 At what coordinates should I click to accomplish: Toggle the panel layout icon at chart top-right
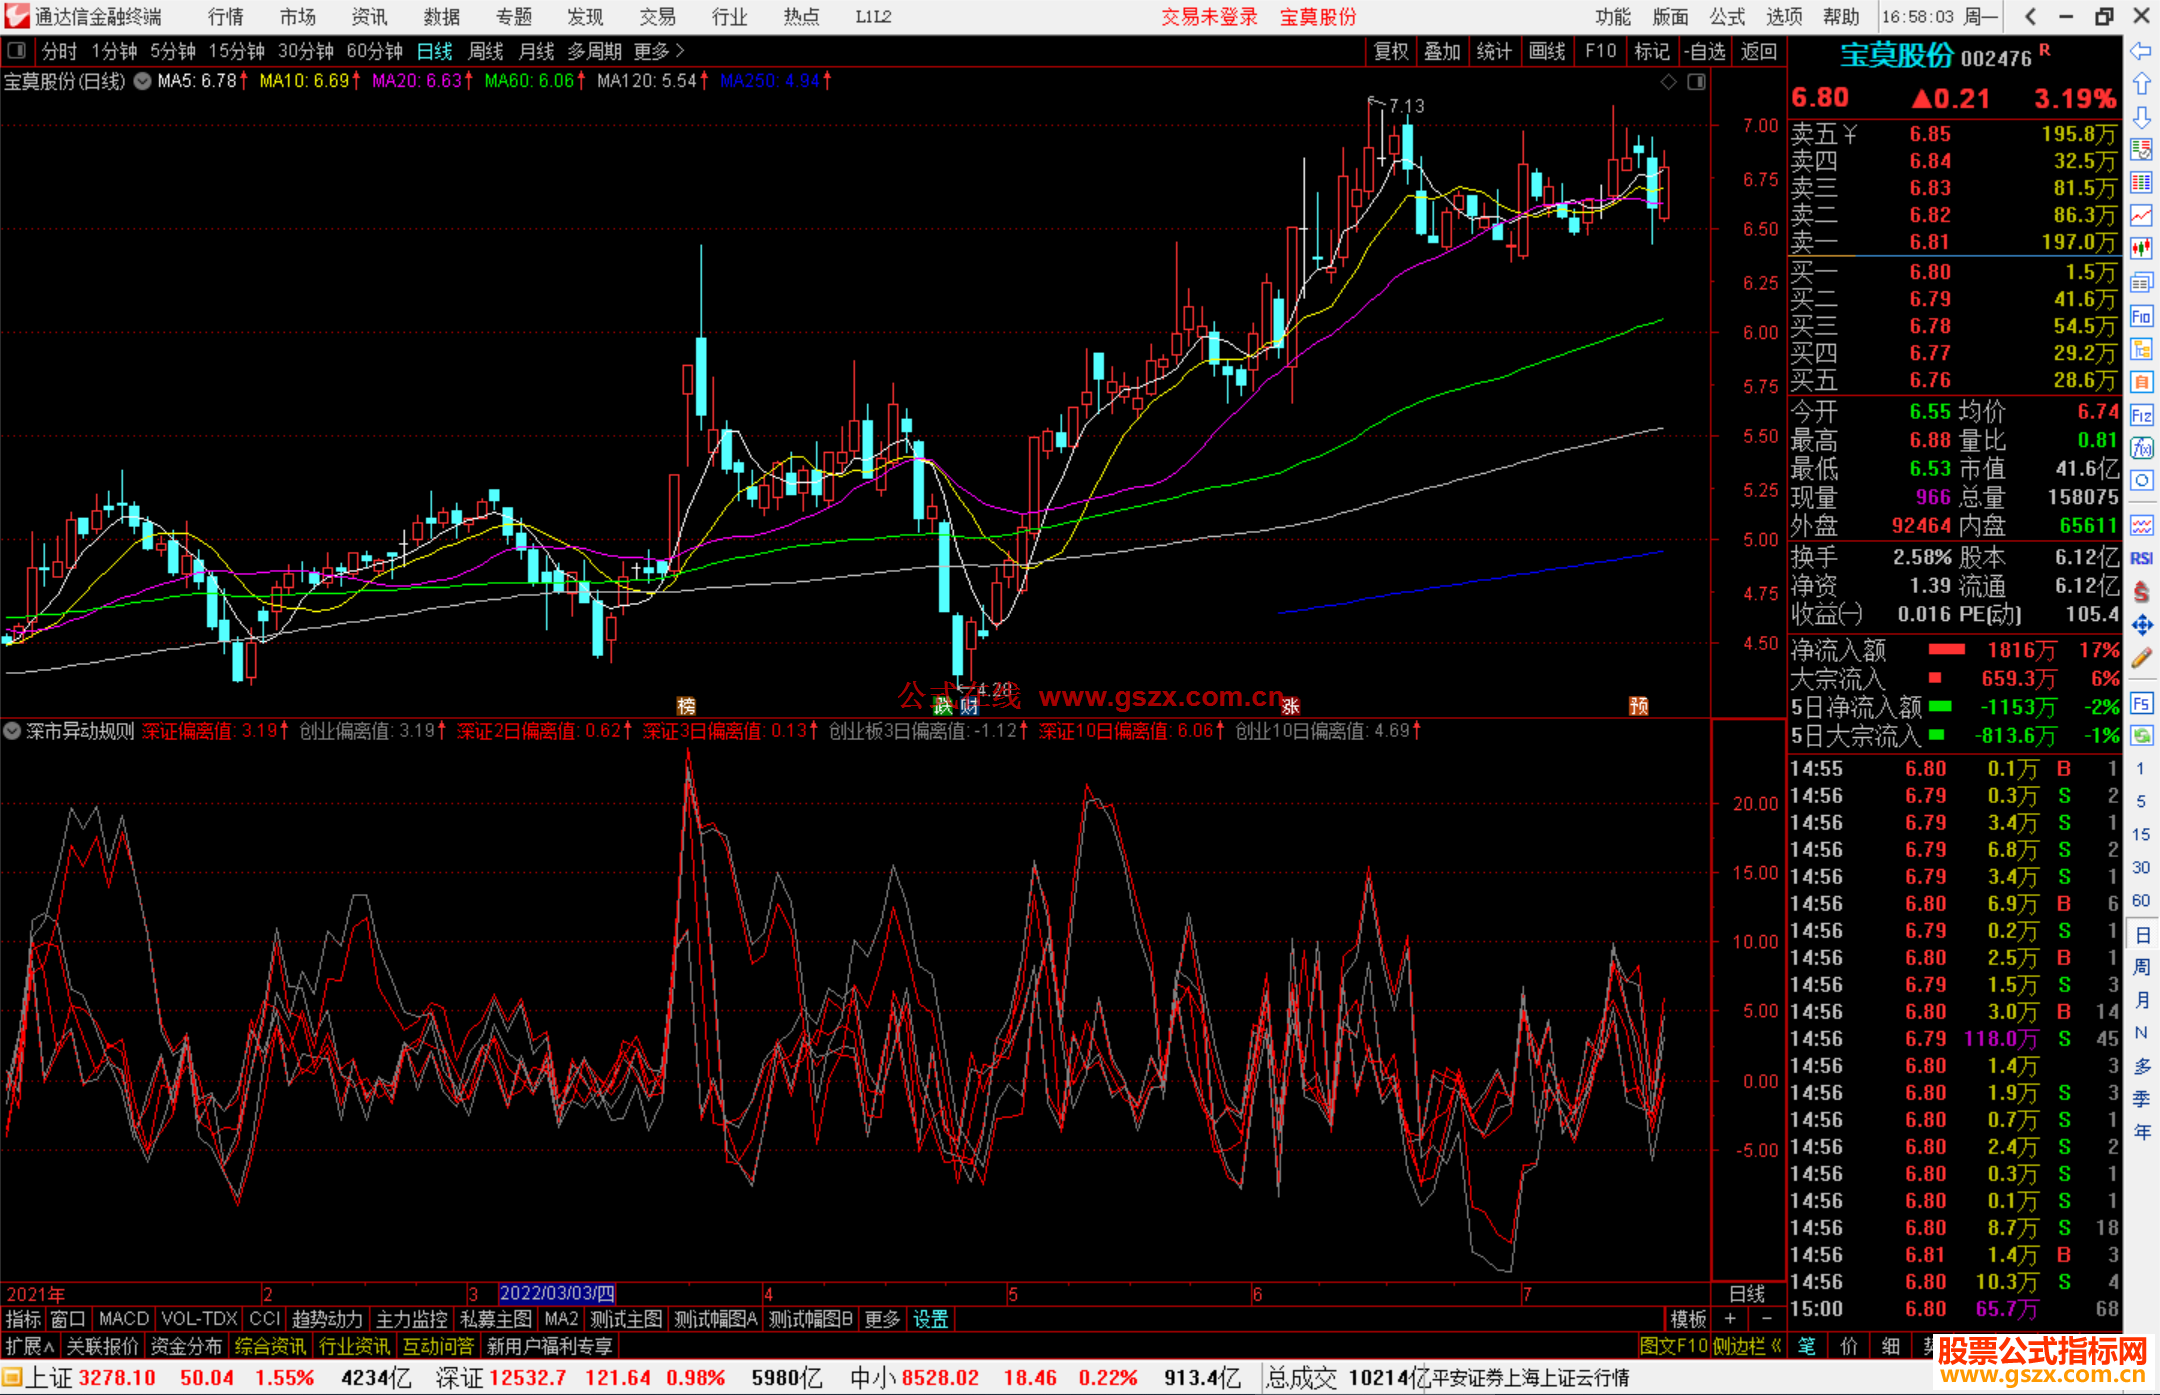click(1696, 82)
